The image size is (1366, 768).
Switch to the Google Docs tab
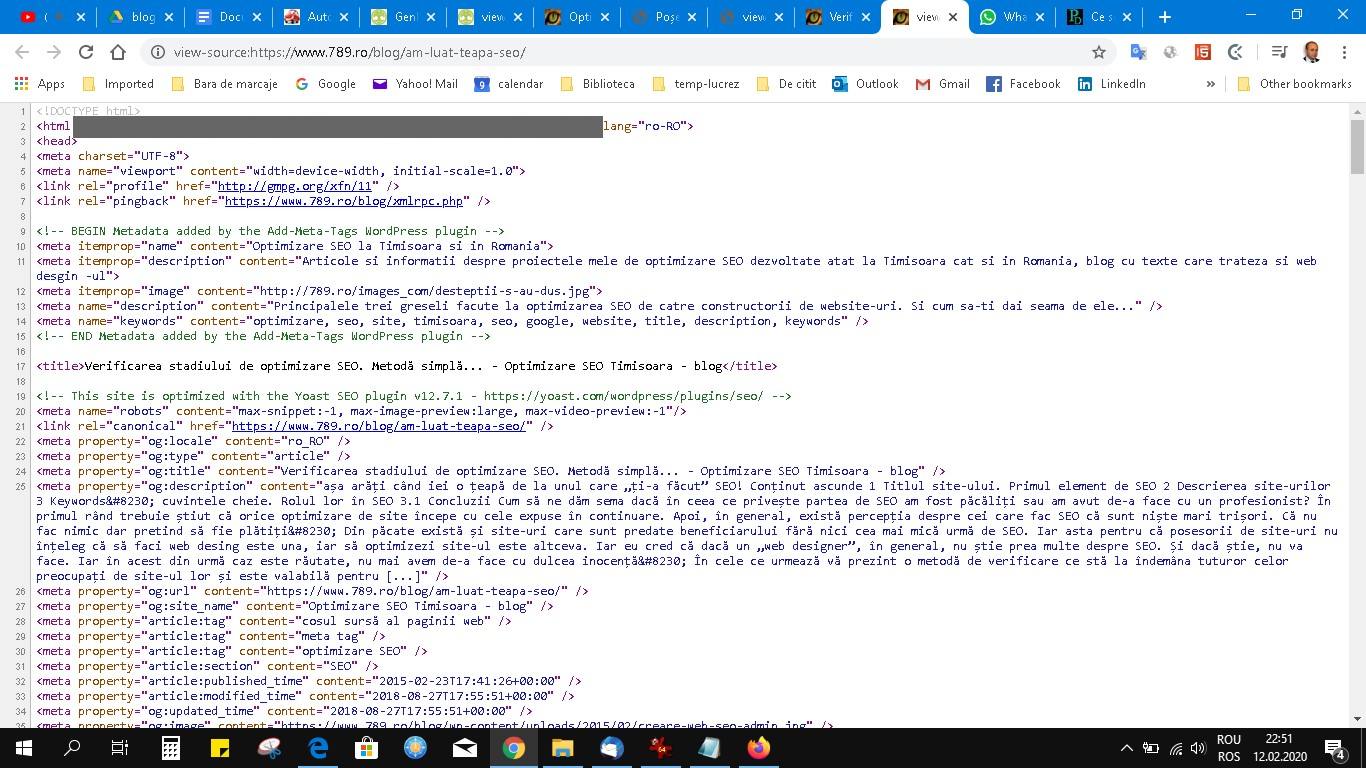(x=228, y=17)
